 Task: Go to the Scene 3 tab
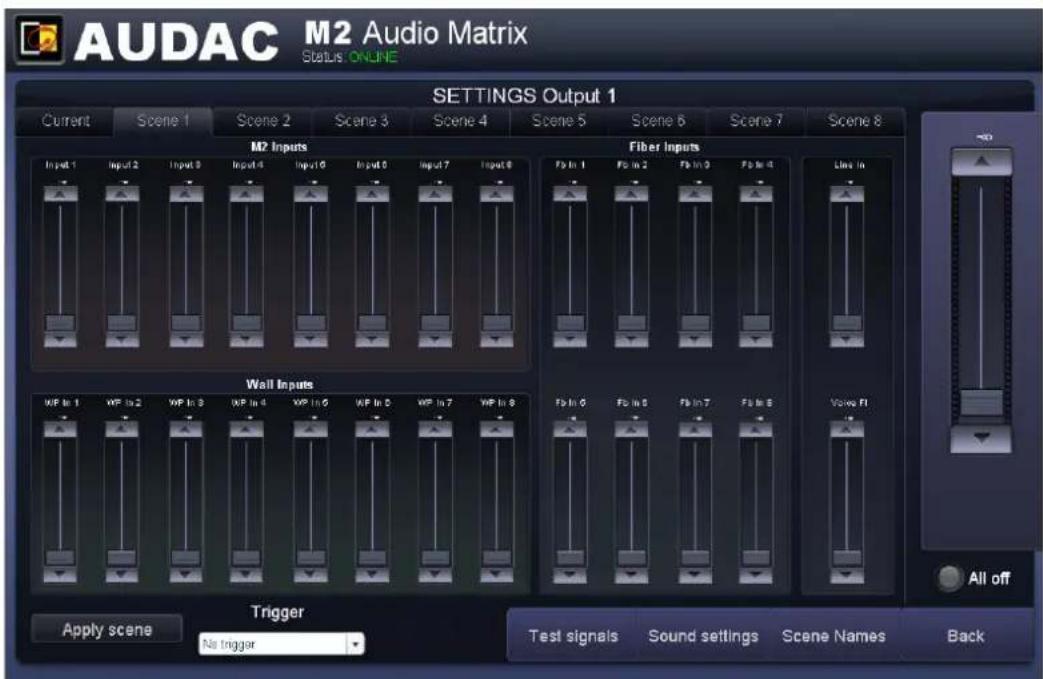pos(361,121)
